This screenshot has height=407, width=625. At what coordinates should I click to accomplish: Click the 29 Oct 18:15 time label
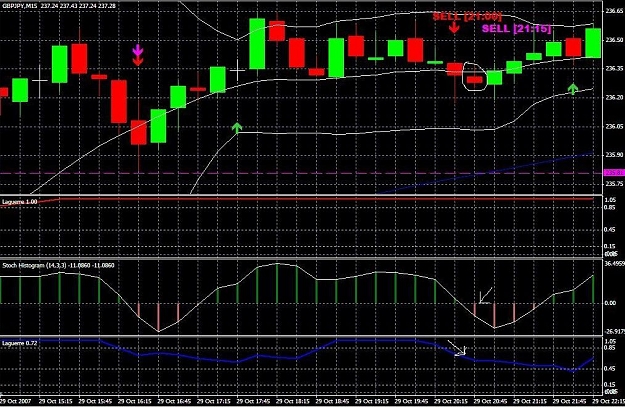(293, 401)
